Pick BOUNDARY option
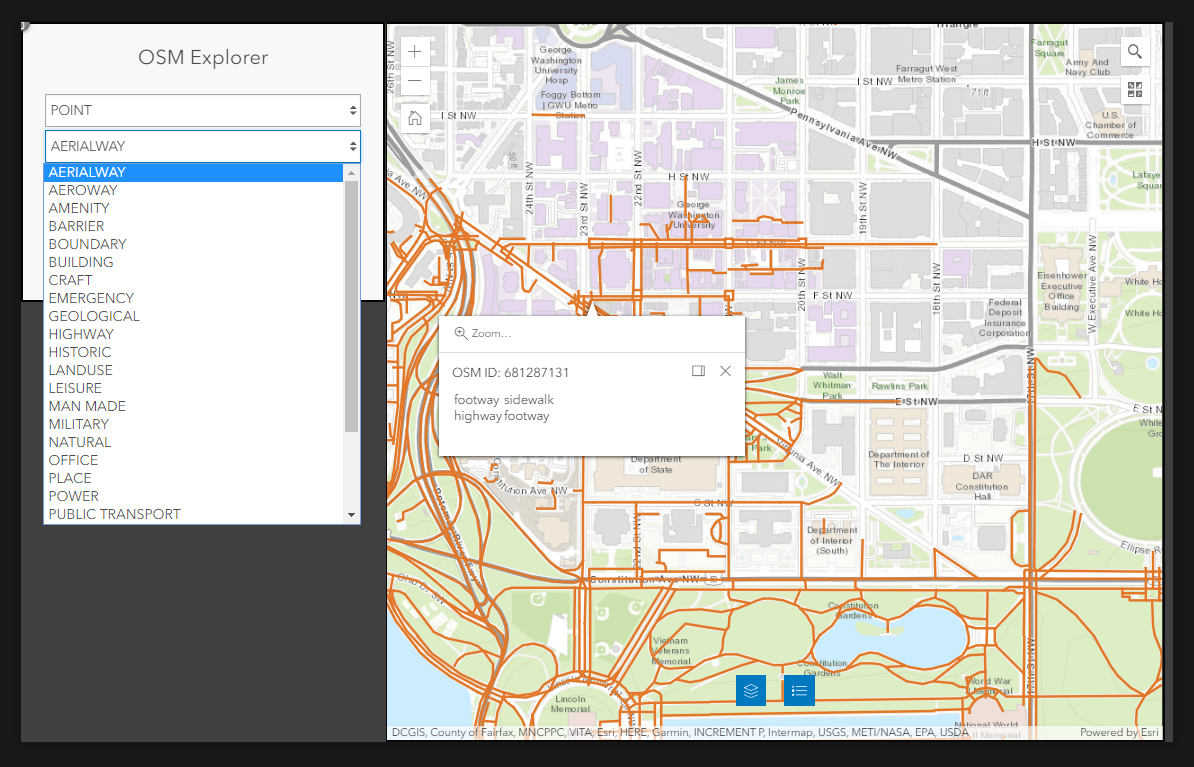Screen dimensions: 1194x767 193,244
